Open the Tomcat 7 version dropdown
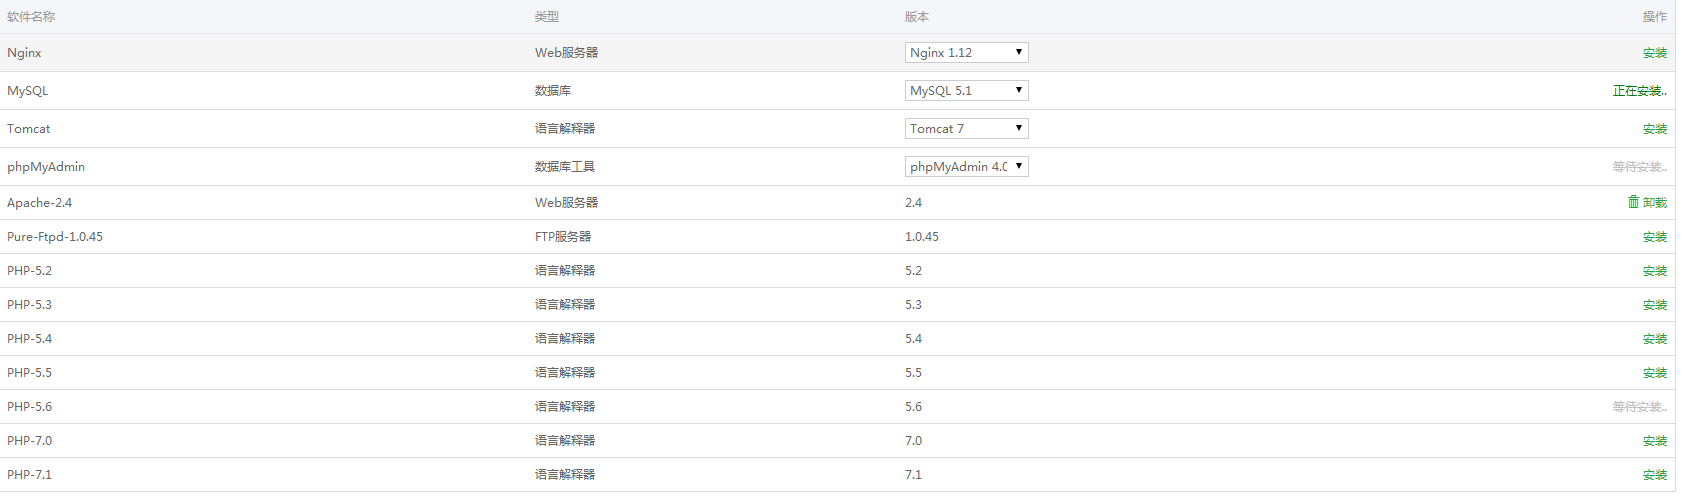 tap(966, 128)
